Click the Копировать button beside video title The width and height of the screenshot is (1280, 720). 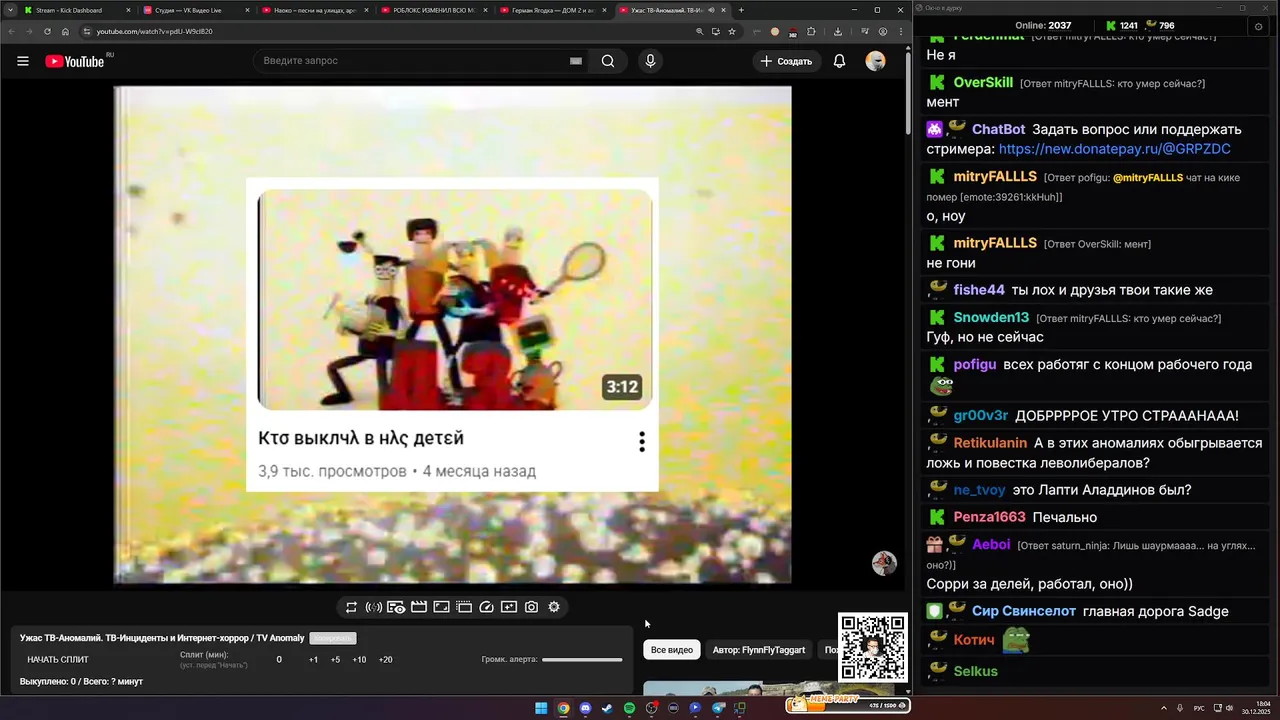(x=332, y=638)
